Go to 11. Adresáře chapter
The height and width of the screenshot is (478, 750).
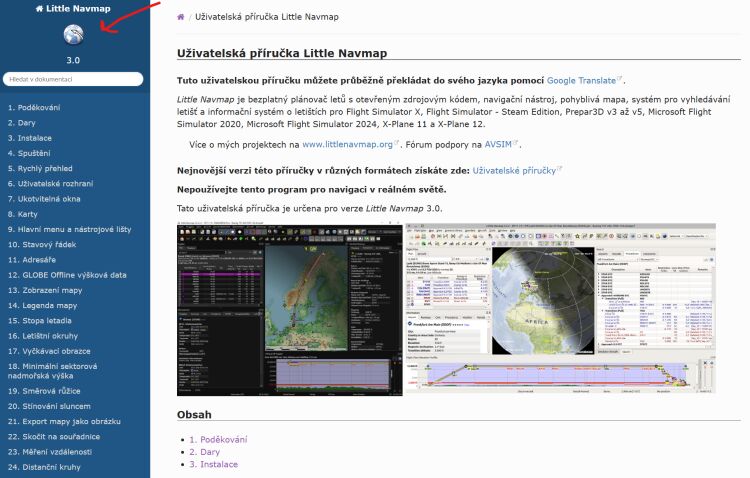32,260
